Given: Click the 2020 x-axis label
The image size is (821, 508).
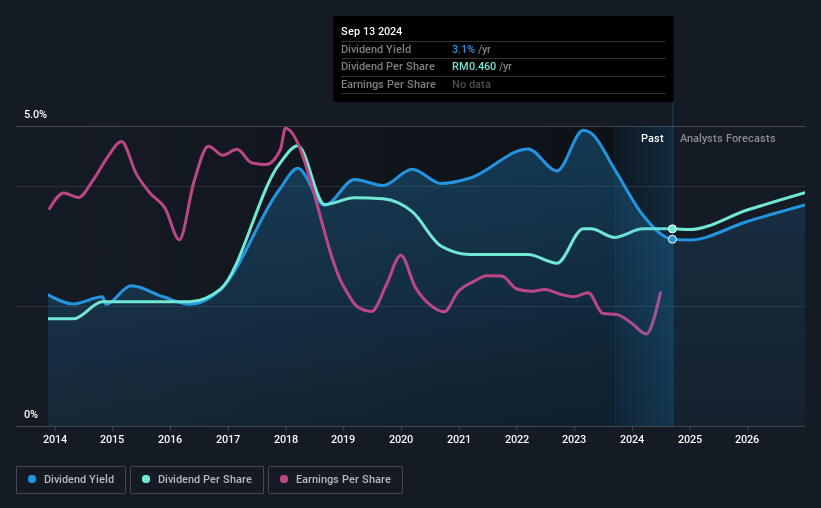Looking at the screenshot, I should pos(401,439).
